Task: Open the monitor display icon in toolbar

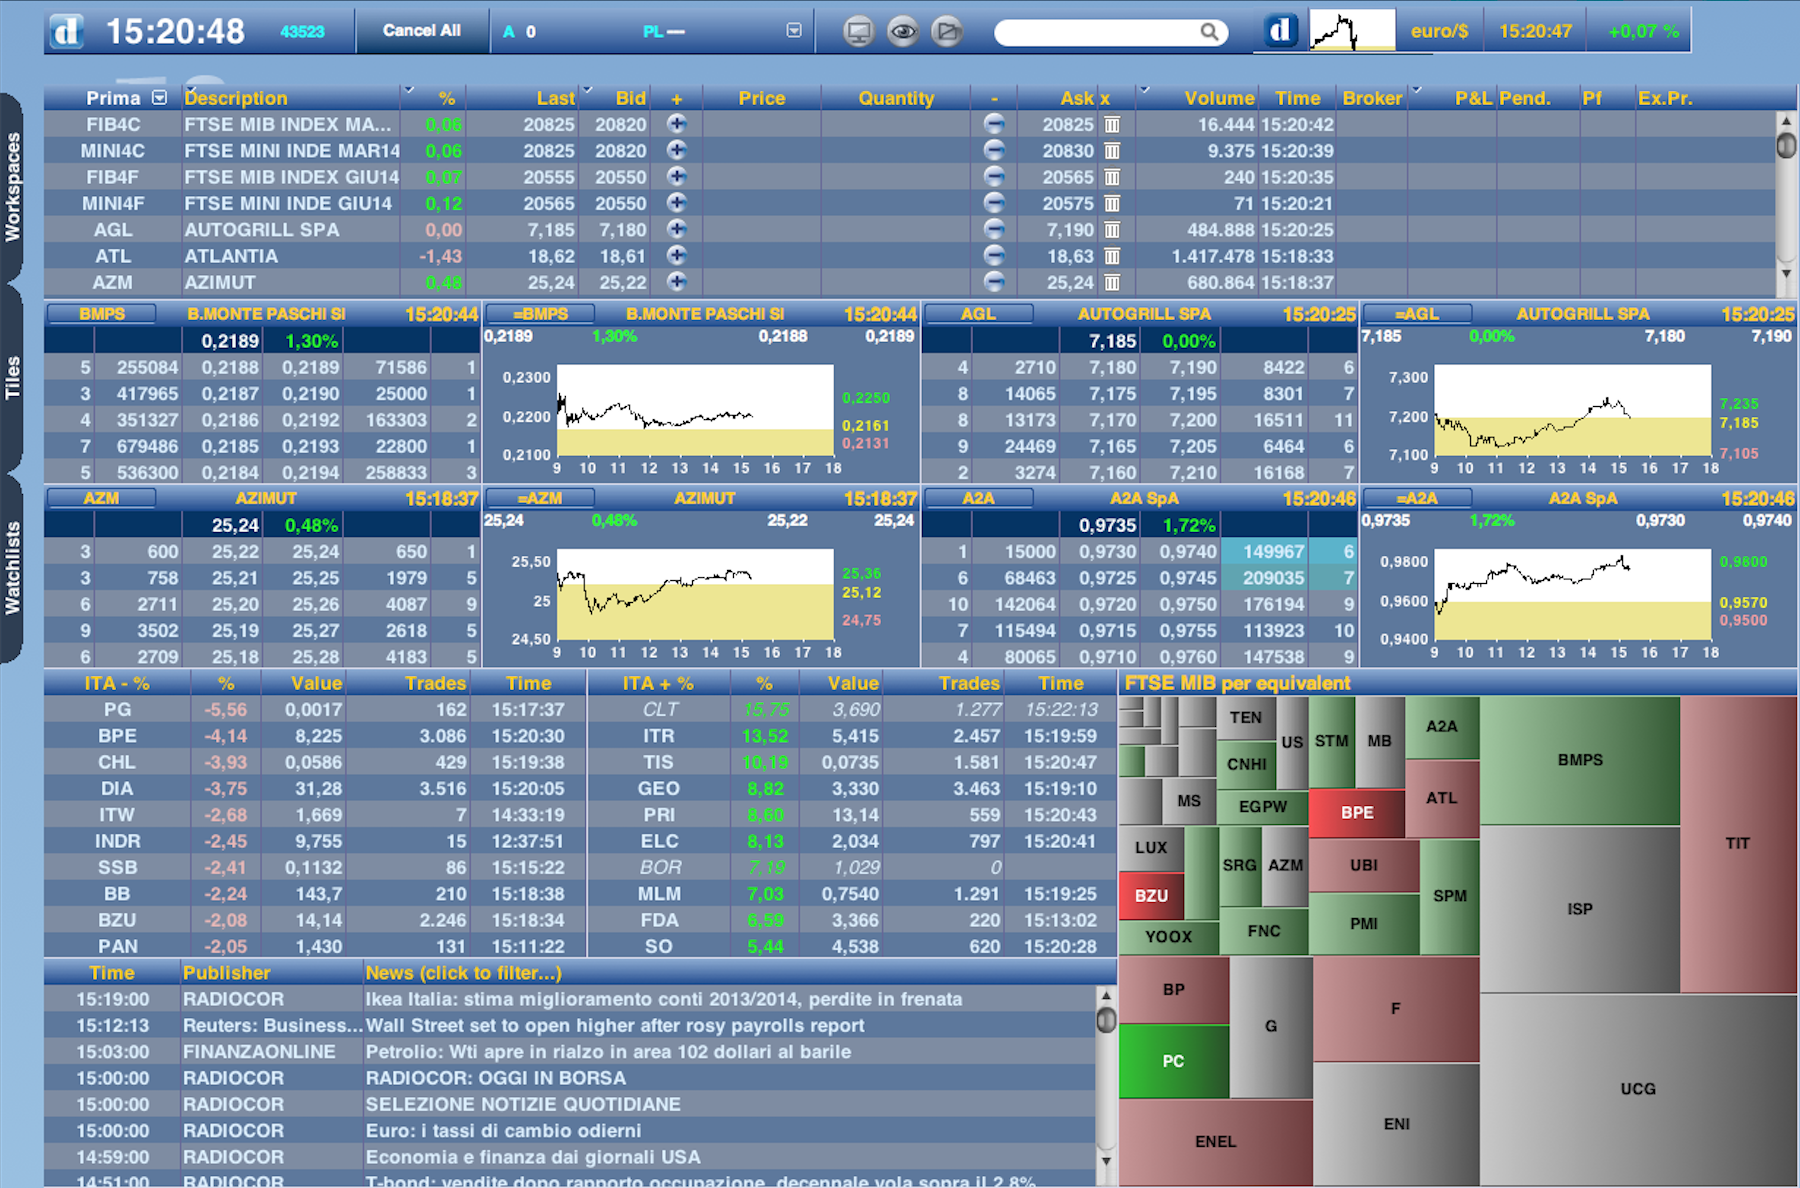Action: pos(858,32)
